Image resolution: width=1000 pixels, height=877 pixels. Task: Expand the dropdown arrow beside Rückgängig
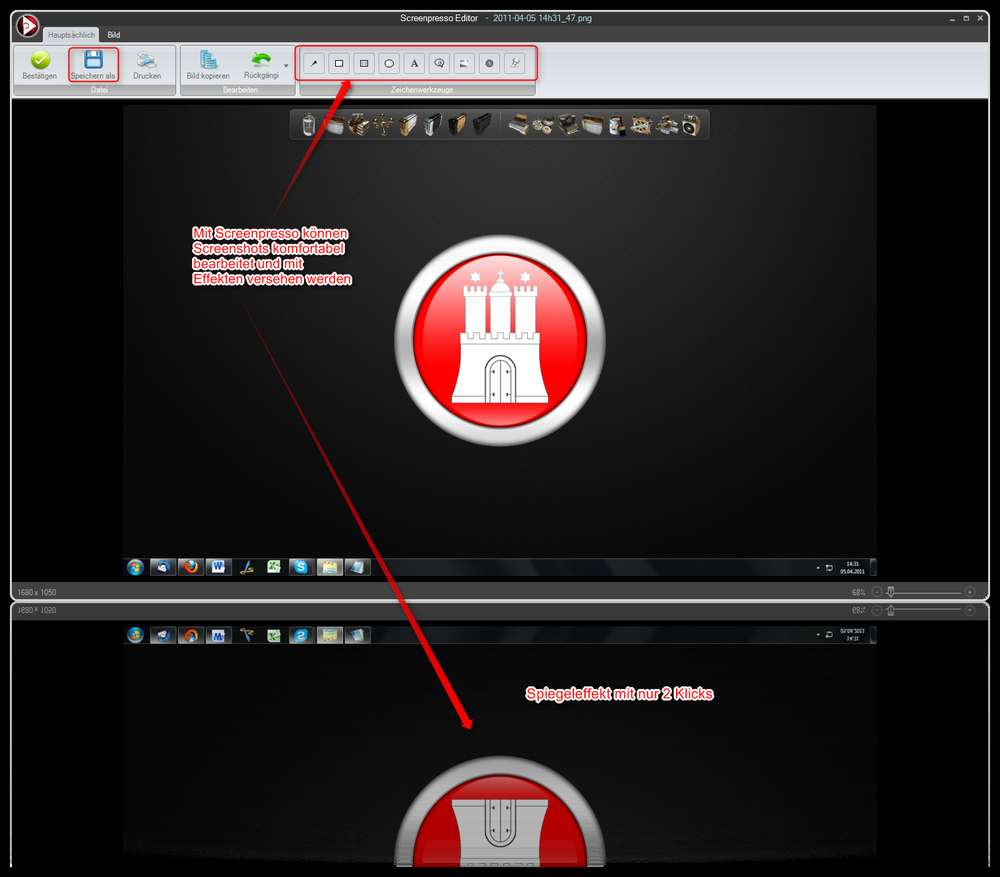click(286, 66)
